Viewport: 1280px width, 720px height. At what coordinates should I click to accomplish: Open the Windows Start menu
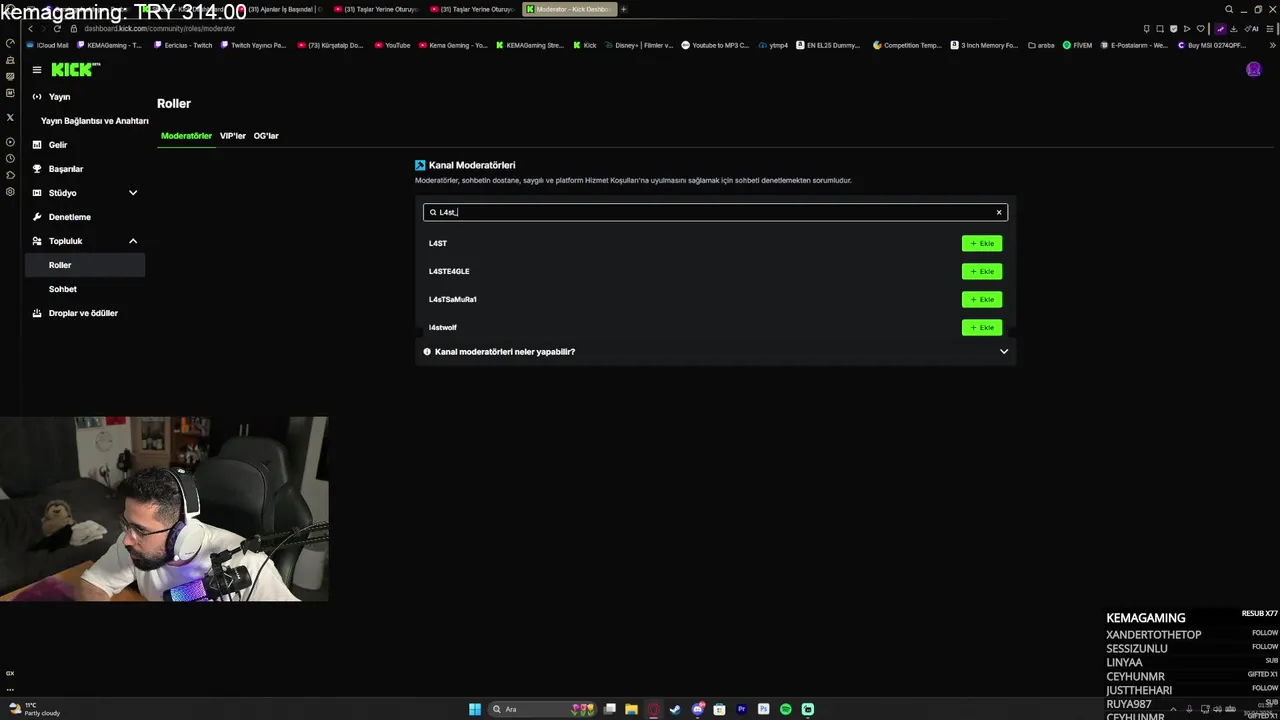475,709
